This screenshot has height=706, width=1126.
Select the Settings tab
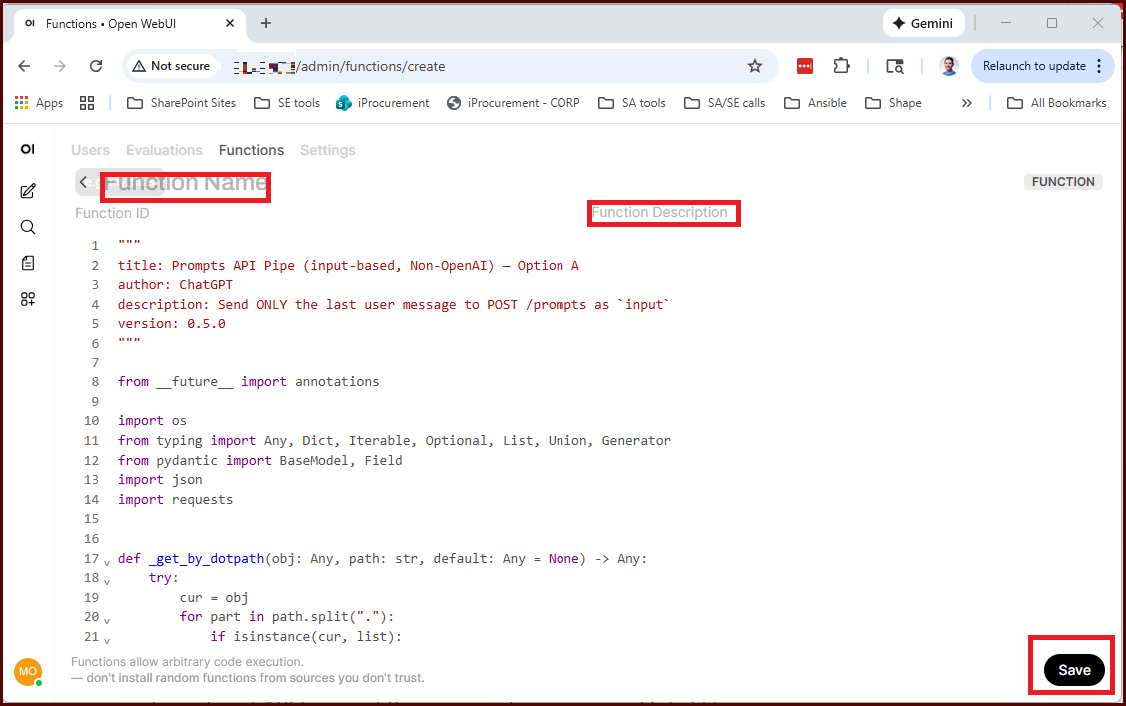coord(328,150)
